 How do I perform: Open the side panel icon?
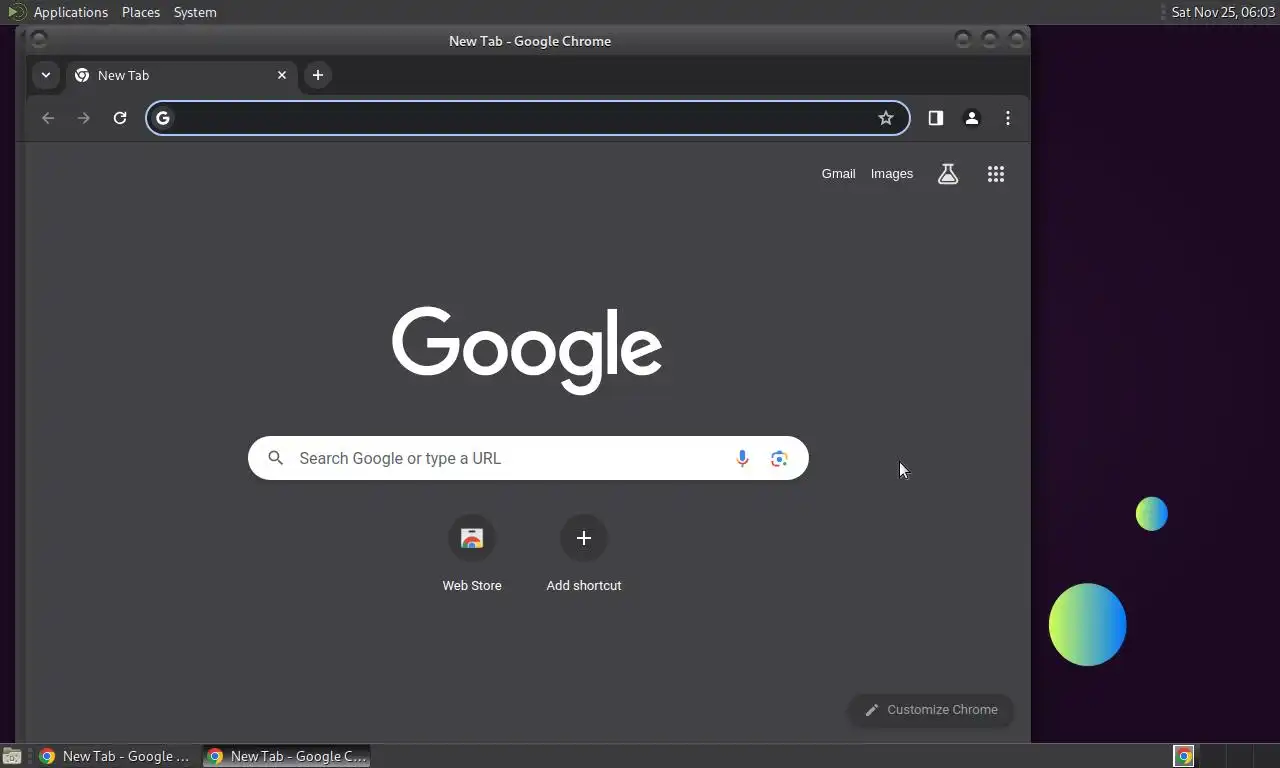936,118
